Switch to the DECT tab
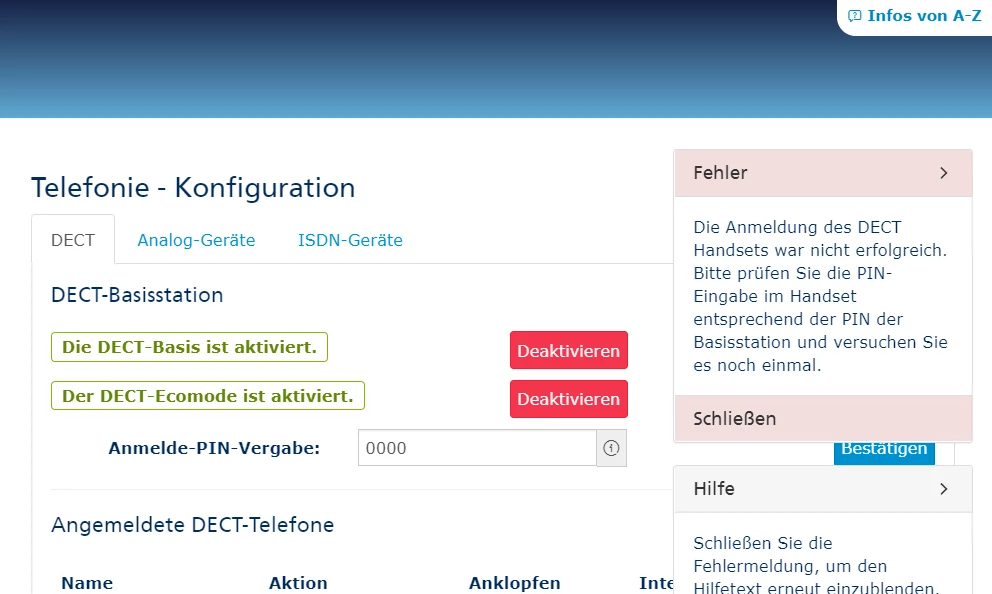This screenshot has width=992, height=594. 73,240
